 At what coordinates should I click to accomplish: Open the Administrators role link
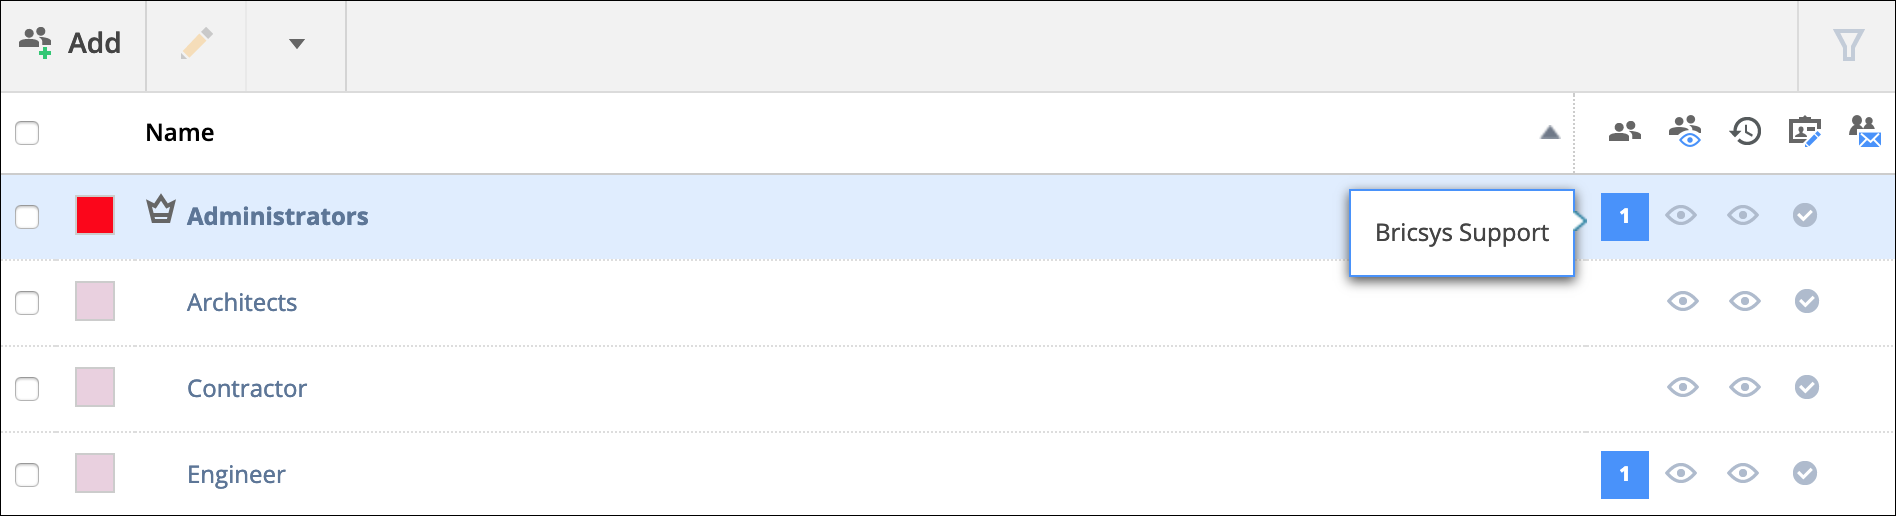click(x=278, y=216)
